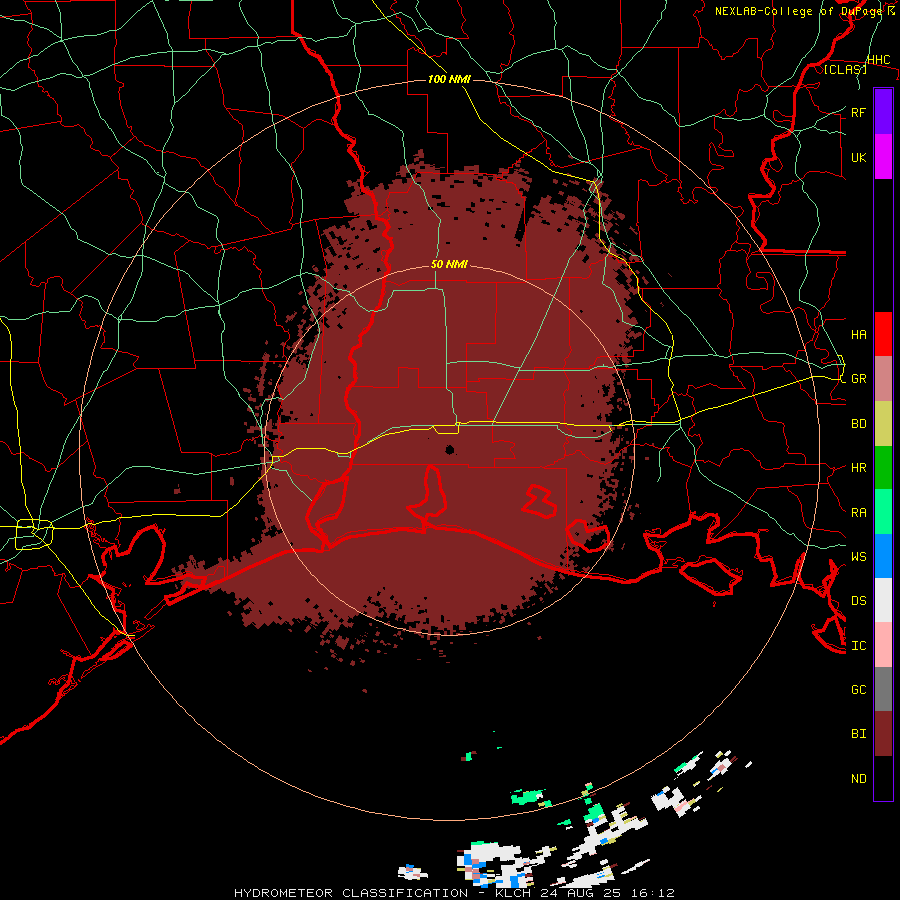Click the HR text label in legend
Viewport: 900px width, 900px height.
(x=858, y=468)
